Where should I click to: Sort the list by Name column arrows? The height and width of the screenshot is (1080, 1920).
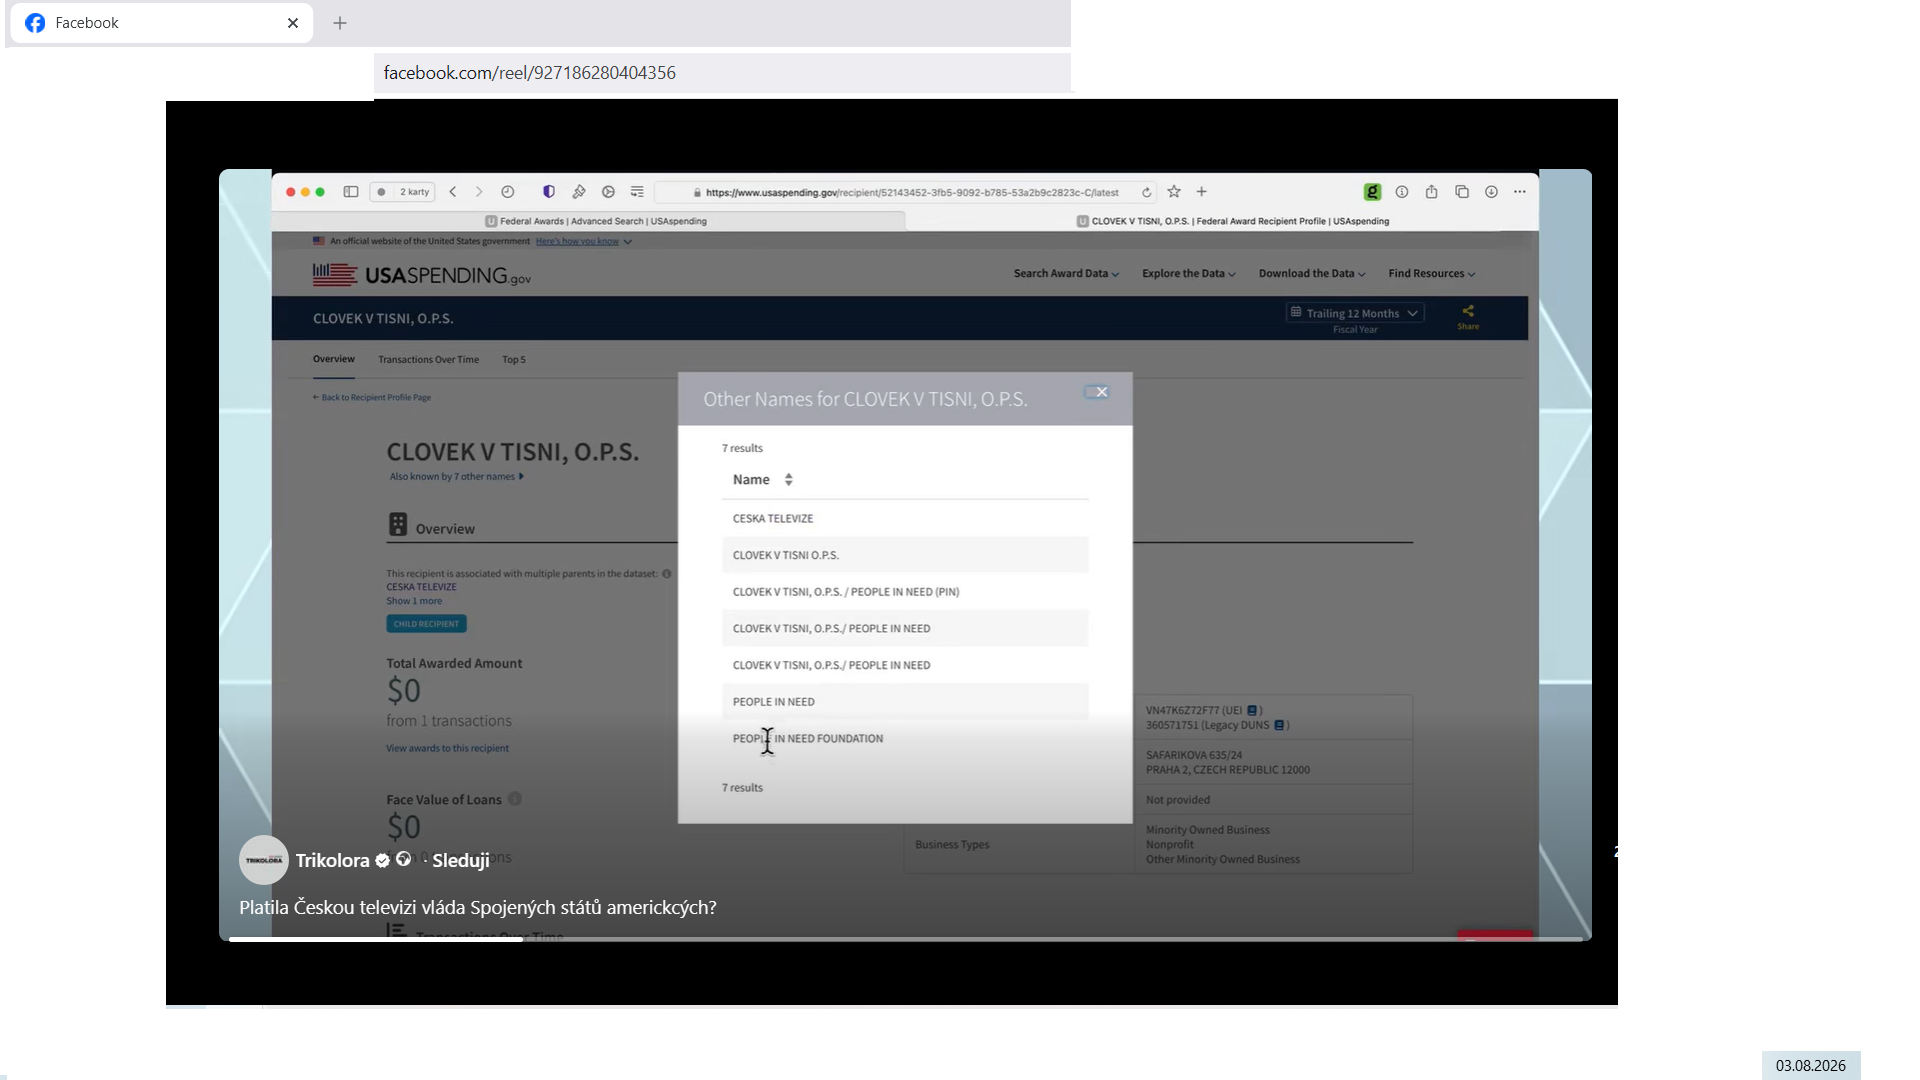(x=789, y=480)
